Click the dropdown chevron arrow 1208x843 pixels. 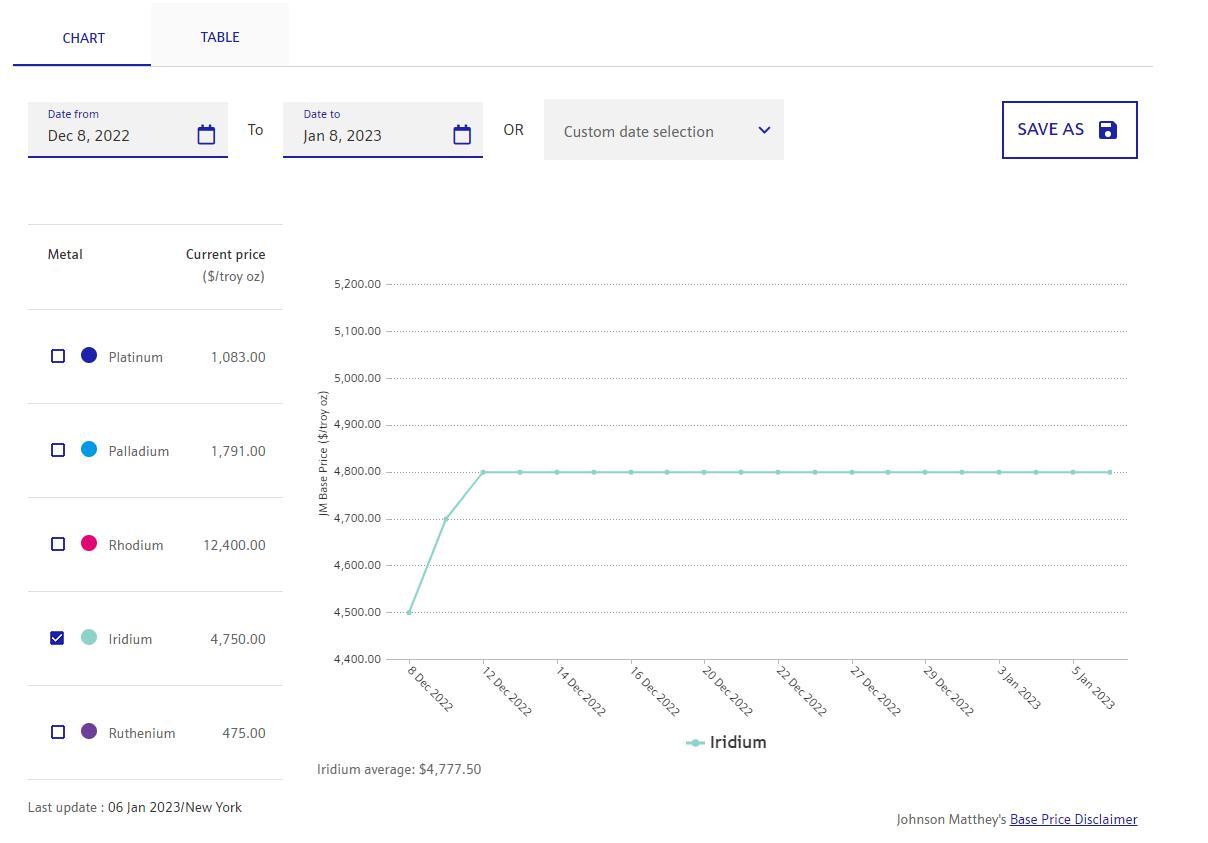[764, 130]
